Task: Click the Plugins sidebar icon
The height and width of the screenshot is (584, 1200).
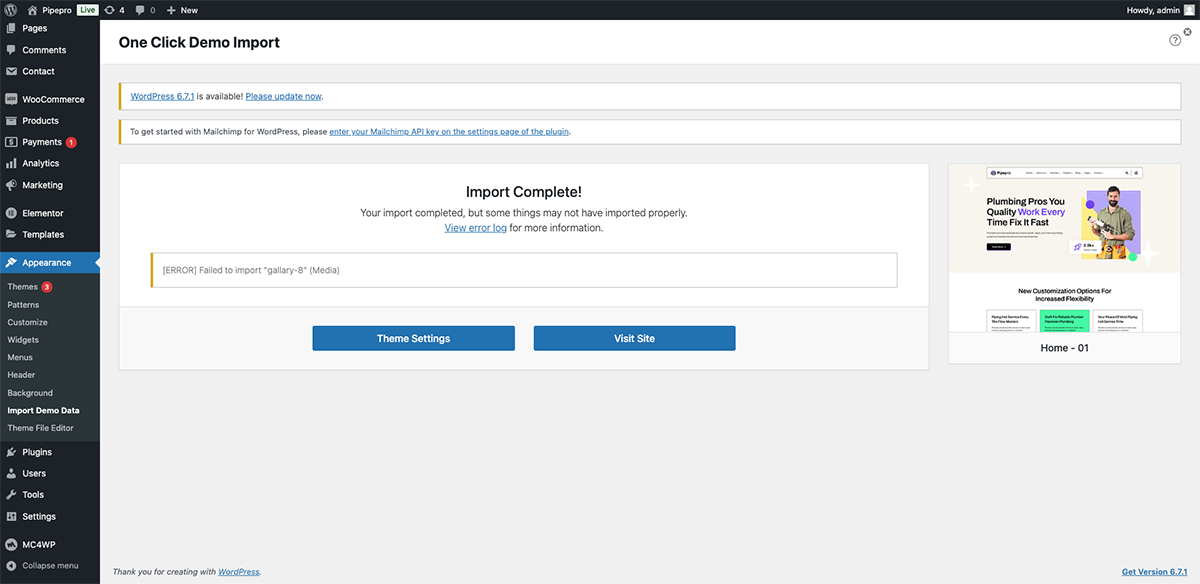Action: 11,452
